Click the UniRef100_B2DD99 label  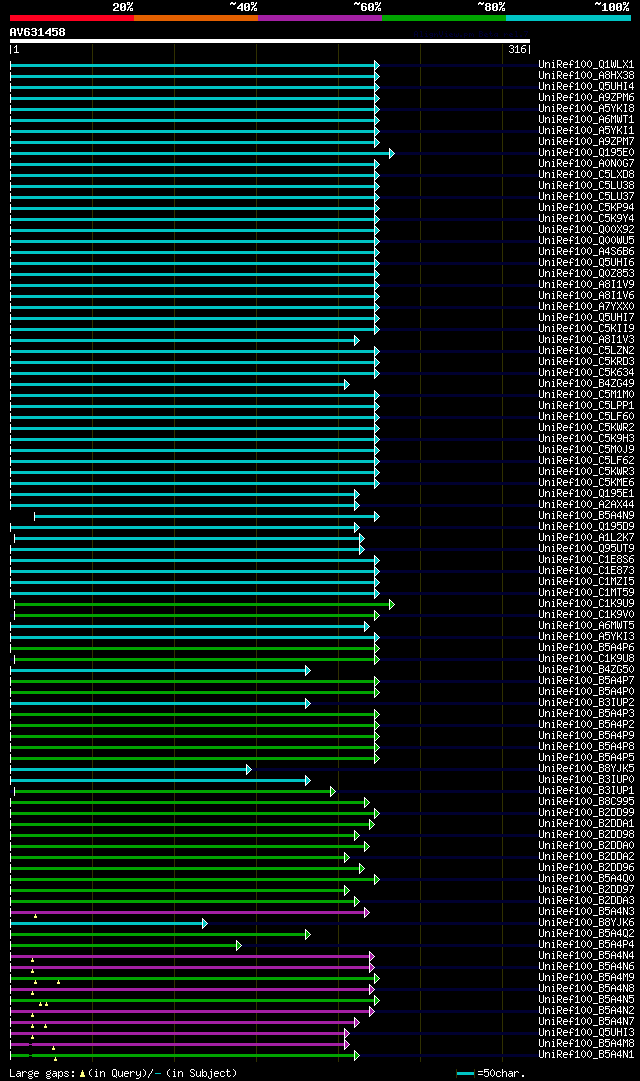pos(586,813)
